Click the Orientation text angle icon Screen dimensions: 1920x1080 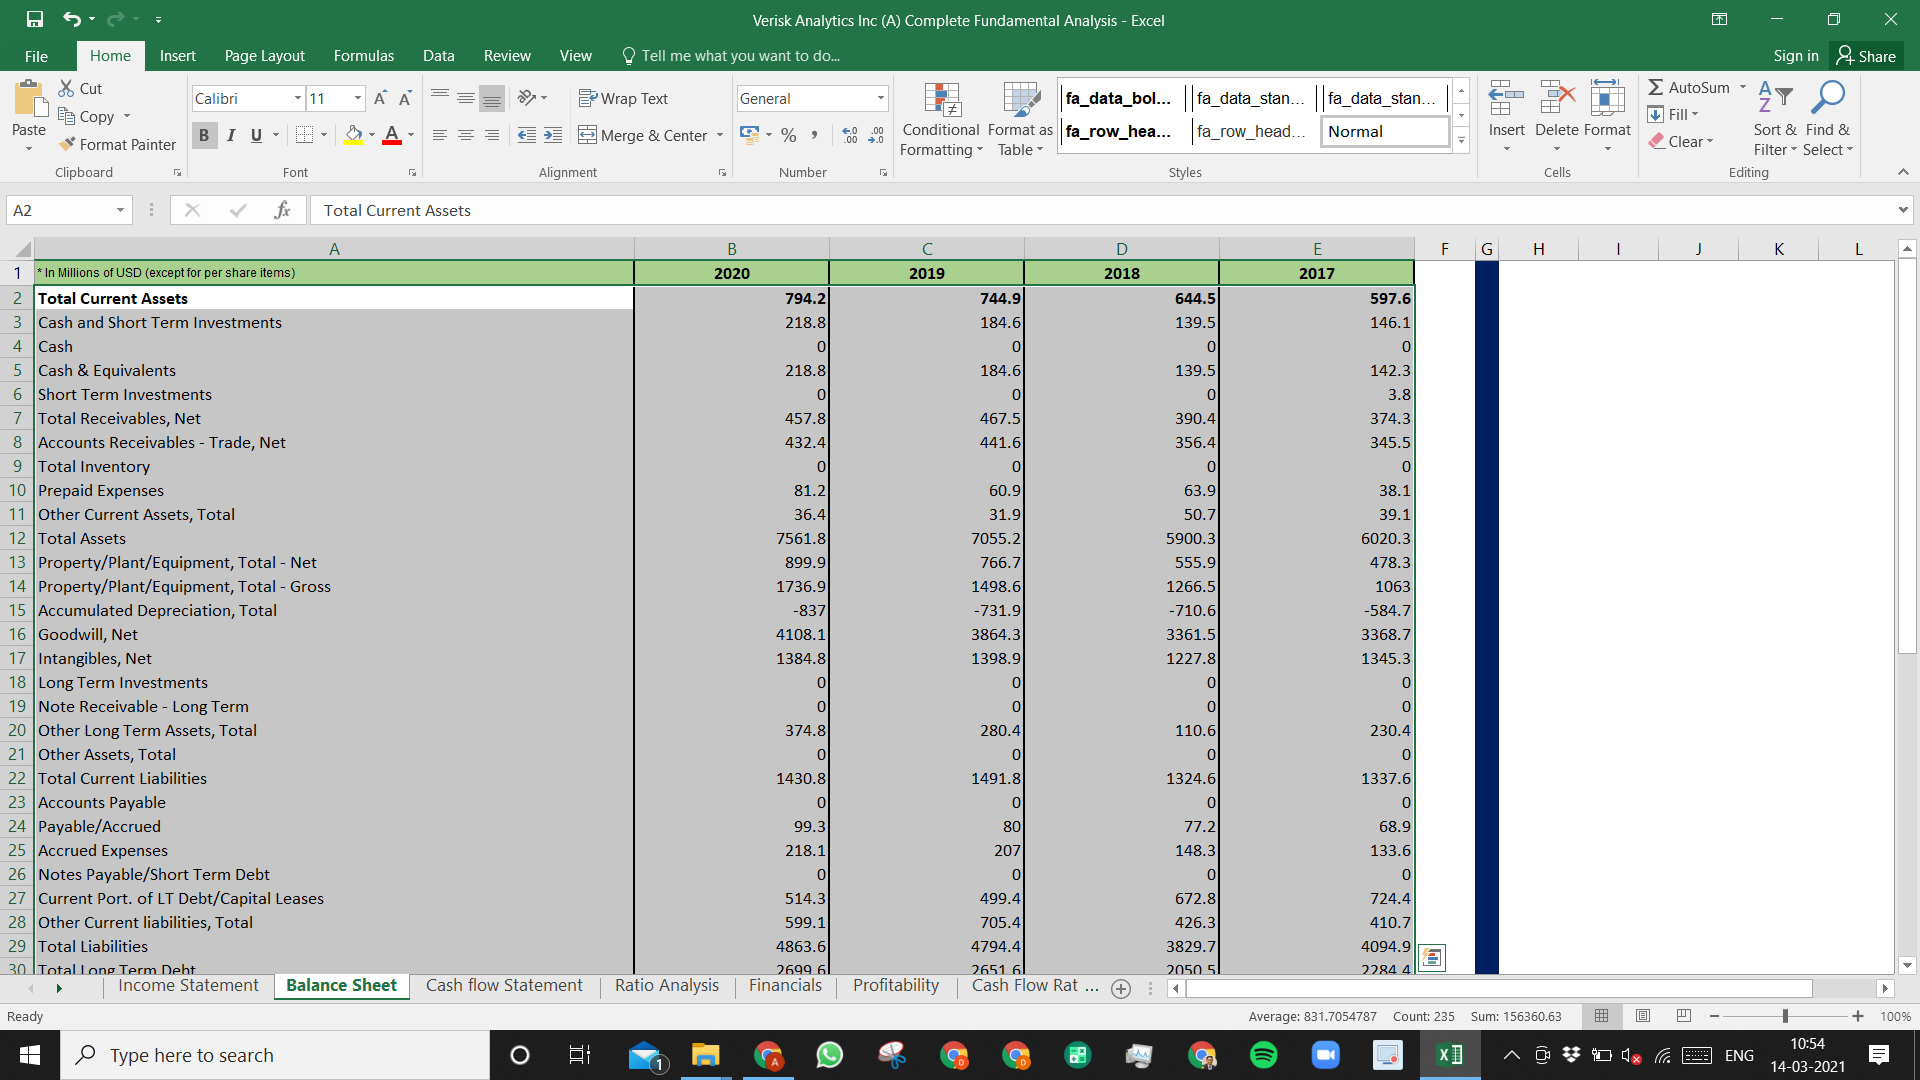point(526,97)
